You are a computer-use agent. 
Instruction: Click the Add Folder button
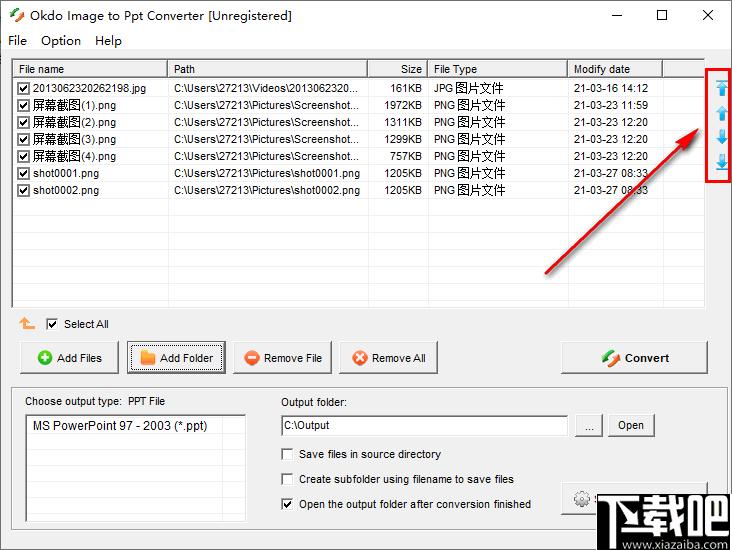pyautogui.click(x=176, y=358)
